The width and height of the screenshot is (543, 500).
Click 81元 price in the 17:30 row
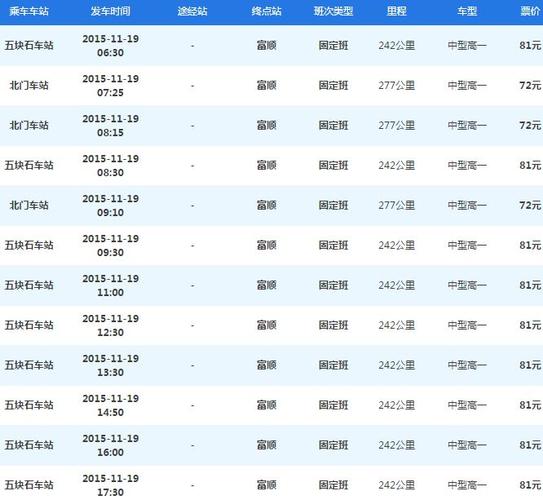pyautogui.click(x=530, y=485)
